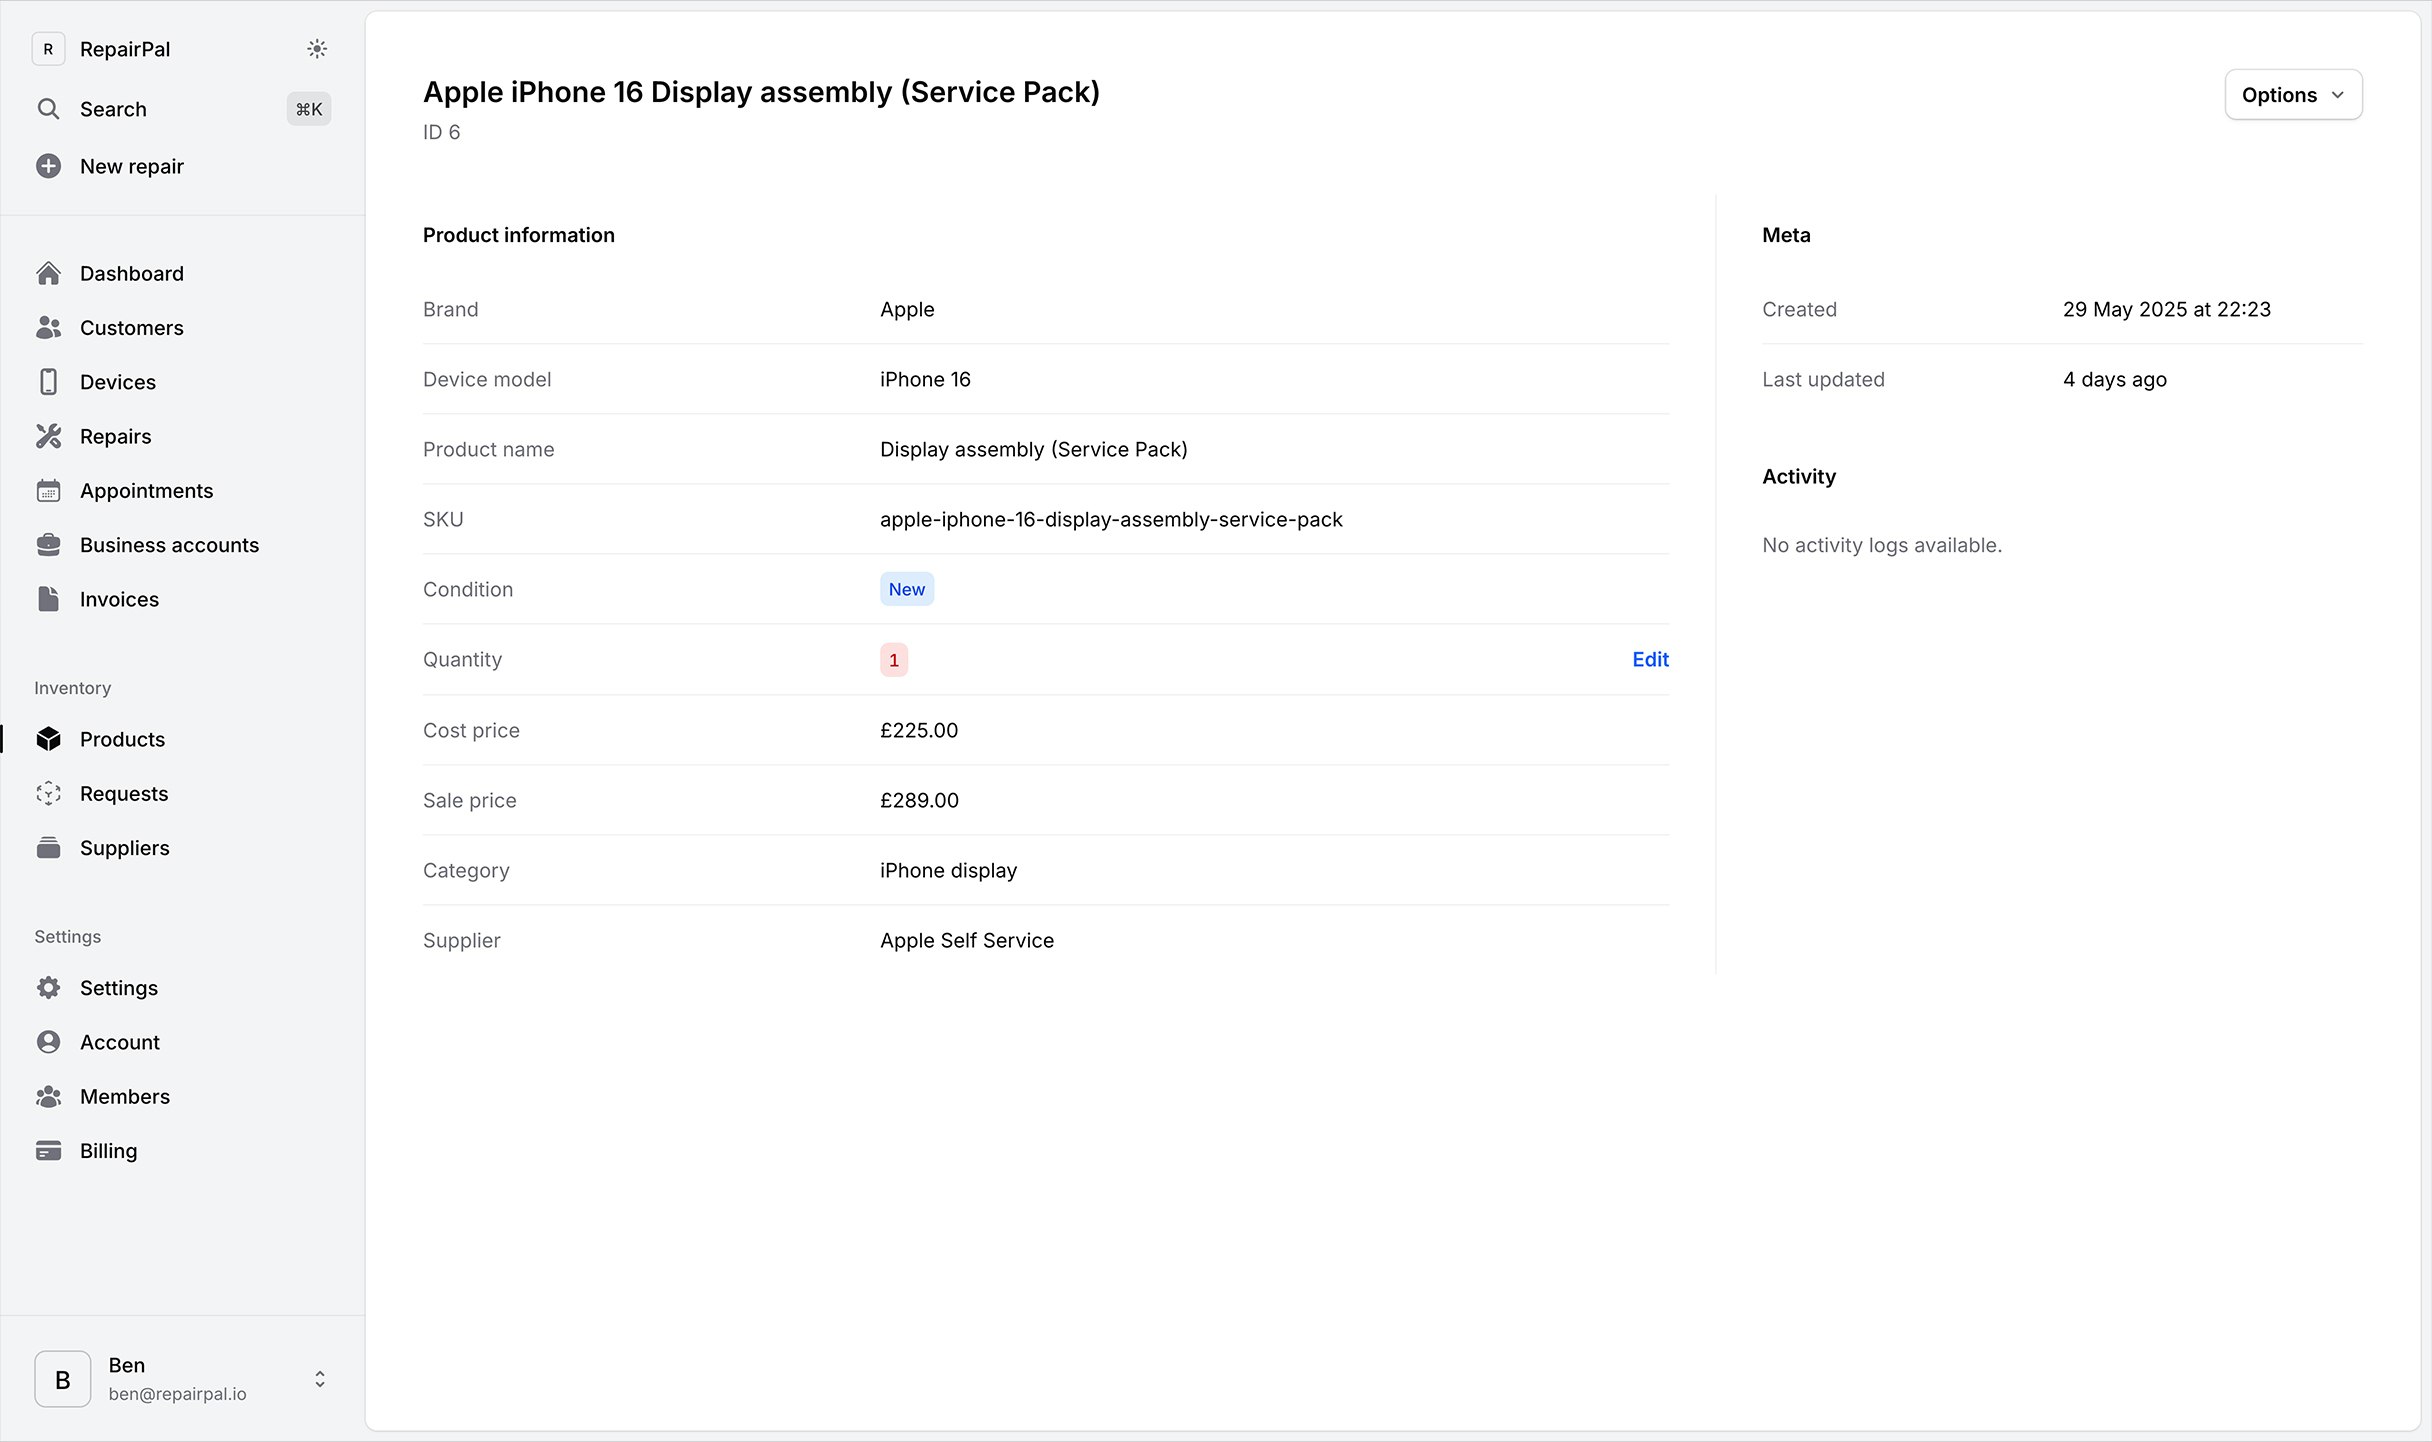
Task: Click the Repairs wrench icon
Action: click(48, 436)
